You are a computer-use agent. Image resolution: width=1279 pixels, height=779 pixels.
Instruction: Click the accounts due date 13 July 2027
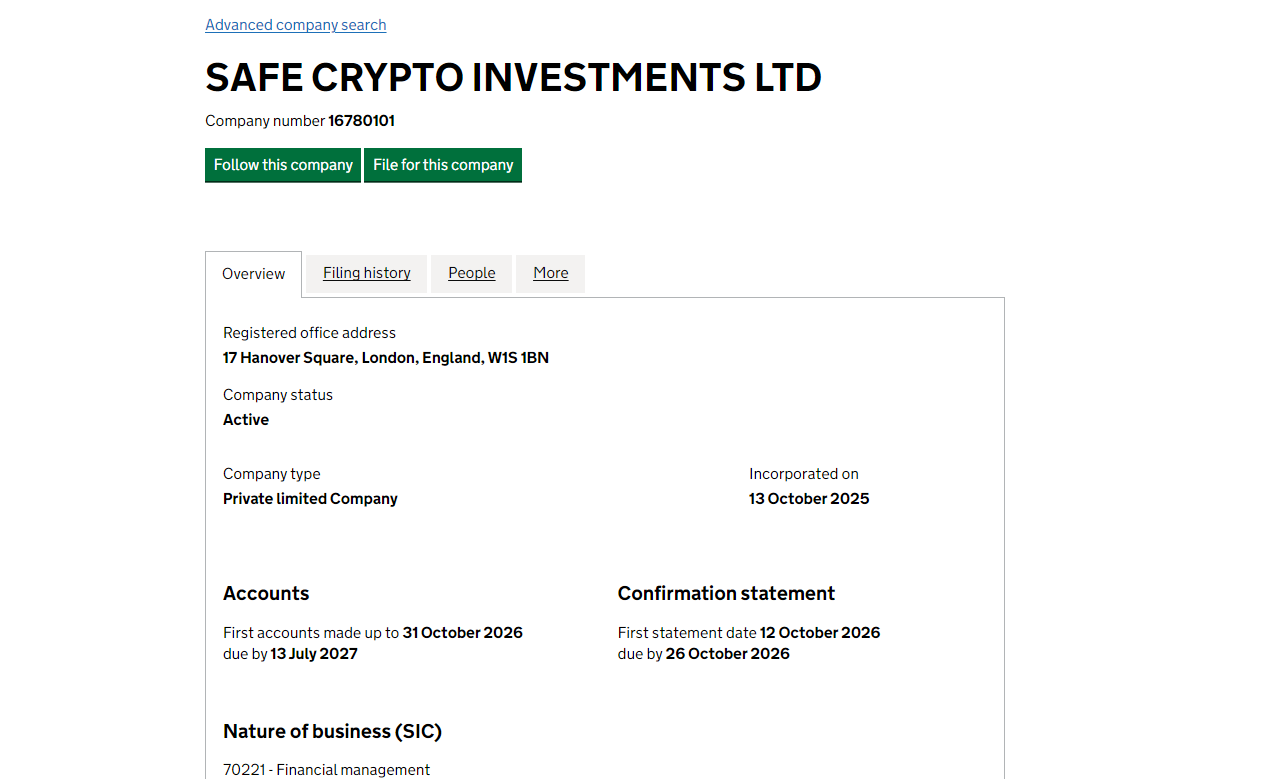click(314, 654)
